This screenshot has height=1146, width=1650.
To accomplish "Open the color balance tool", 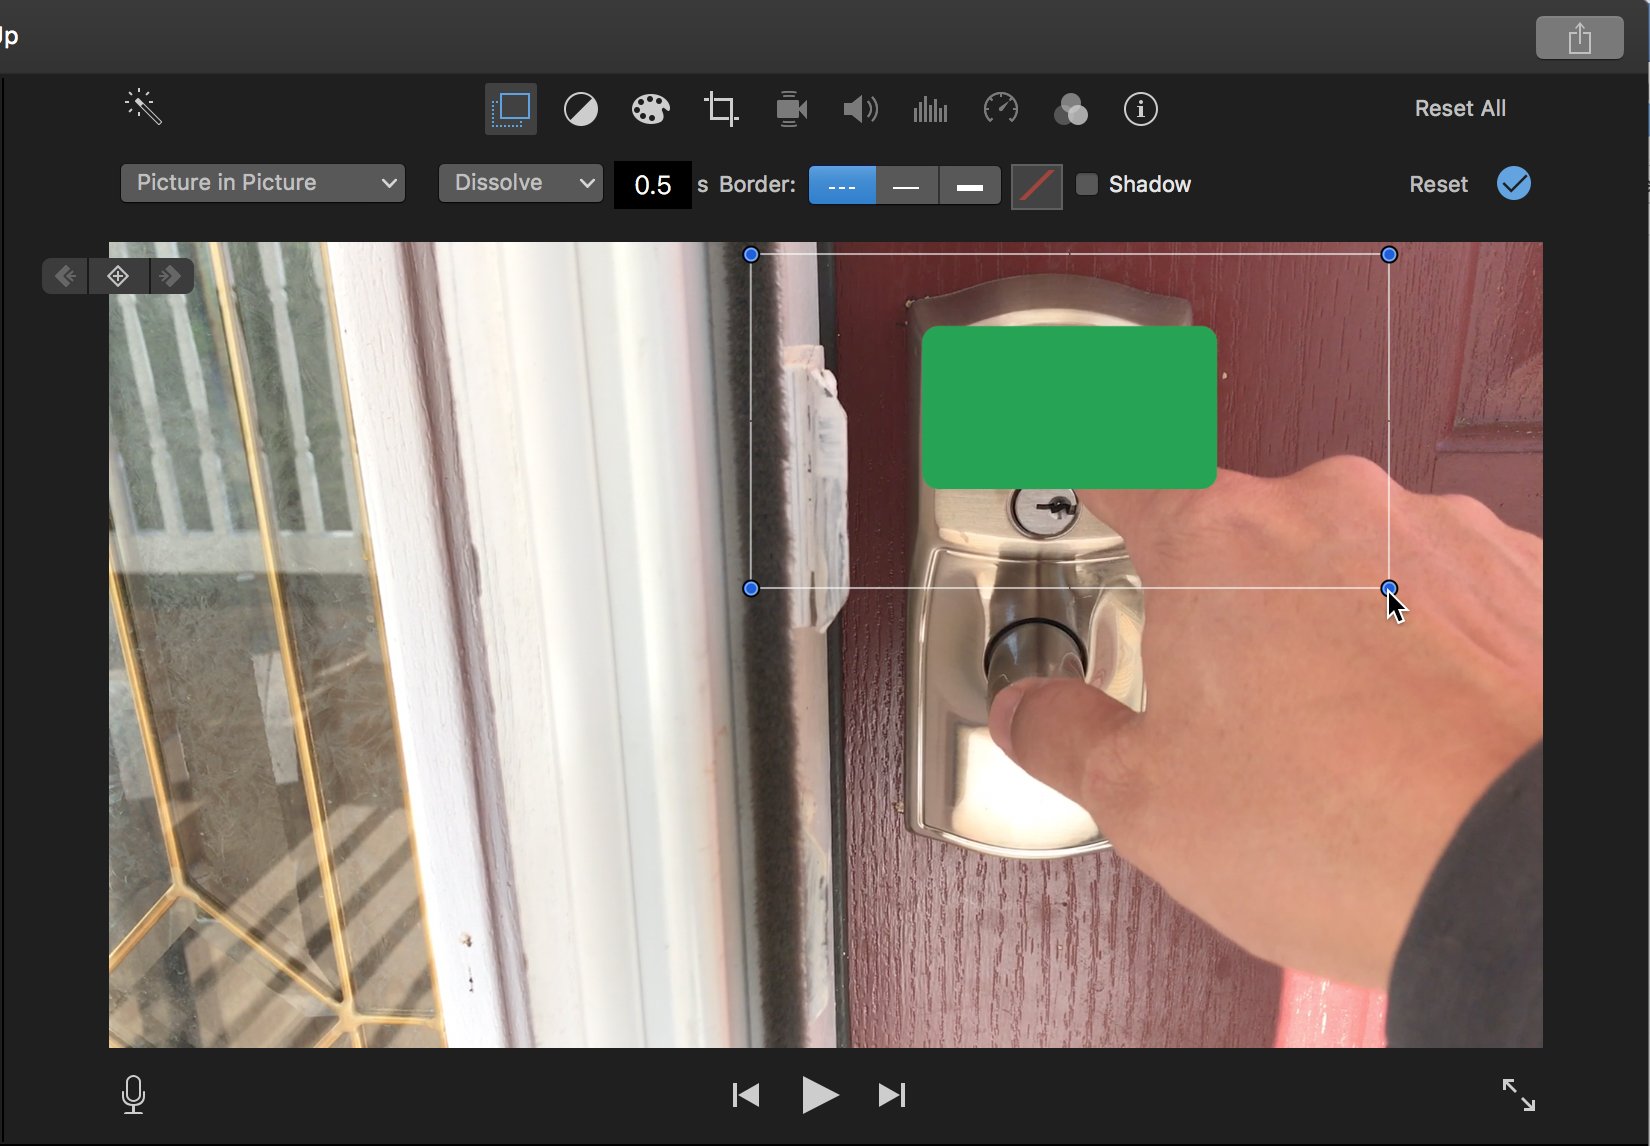I will [x=581, y=109].
